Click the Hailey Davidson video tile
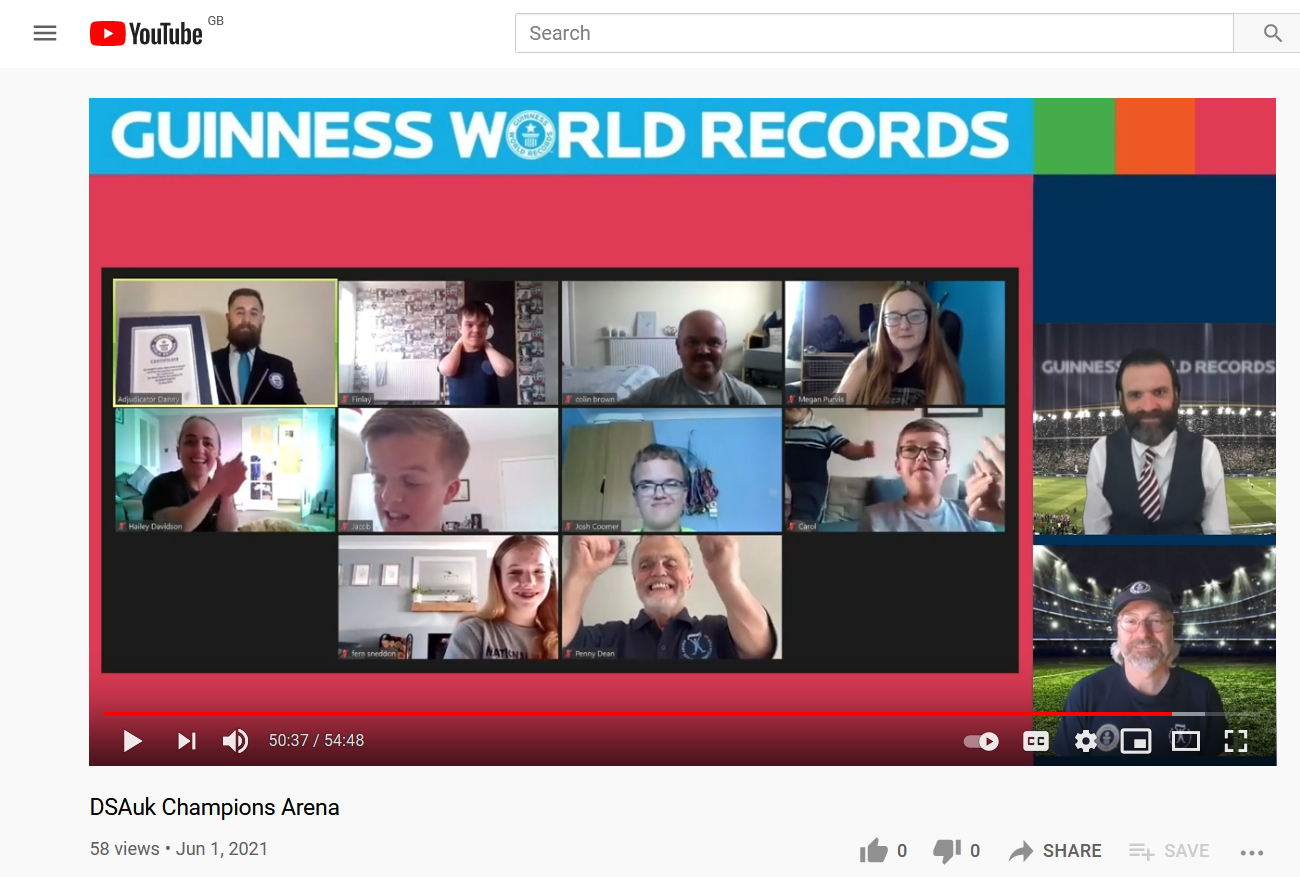 click(225, 470)
